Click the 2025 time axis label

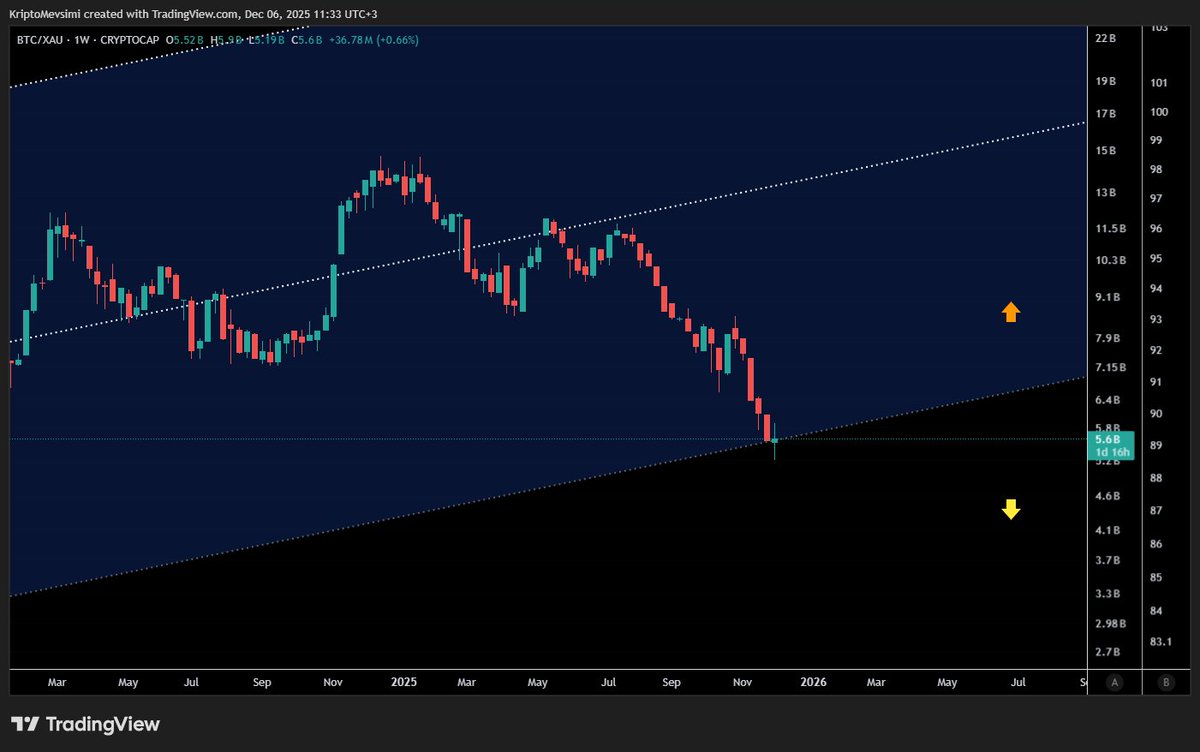(x=404, y=682)
